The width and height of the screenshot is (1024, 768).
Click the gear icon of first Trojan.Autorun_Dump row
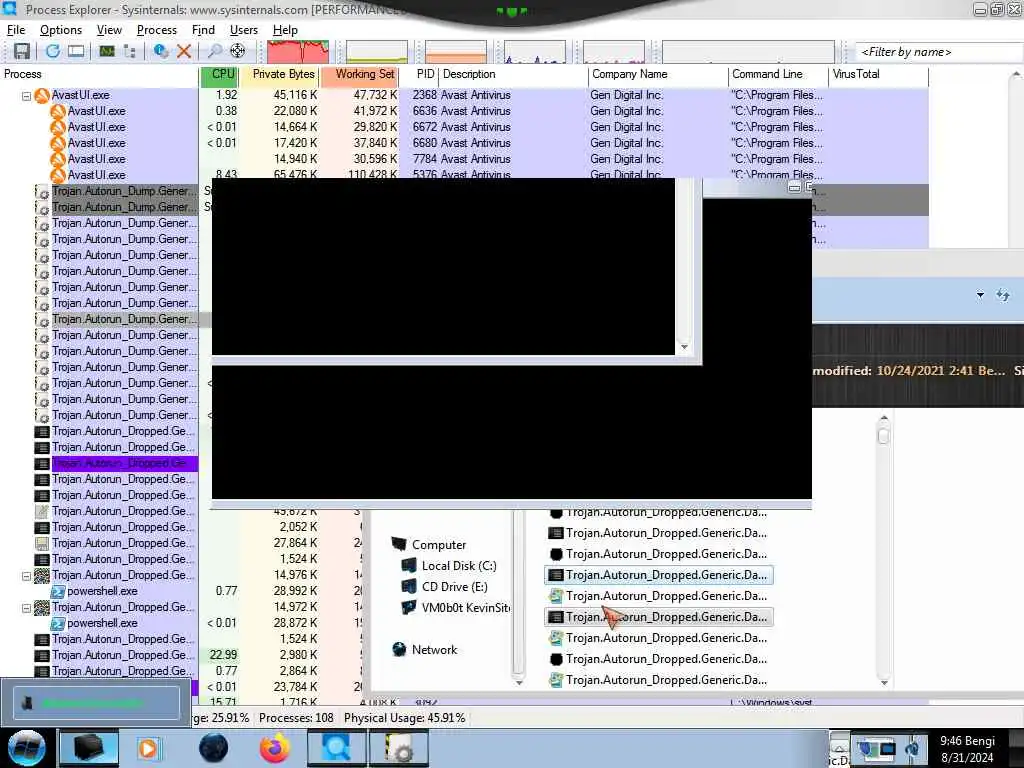[x=42, y=192]
